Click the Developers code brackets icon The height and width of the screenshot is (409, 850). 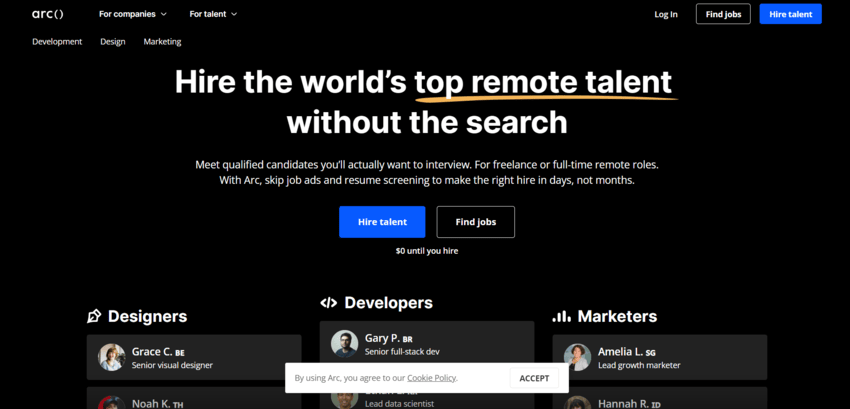click(x=328, y=302)
